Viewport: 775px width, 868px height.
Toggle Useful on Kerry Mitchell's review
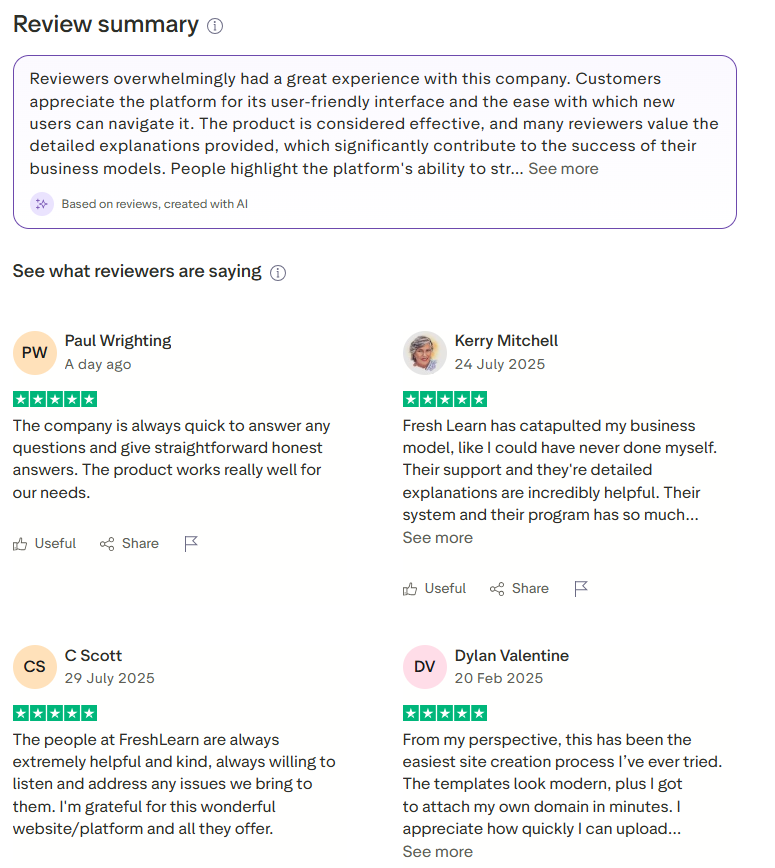tap(434, 588)
